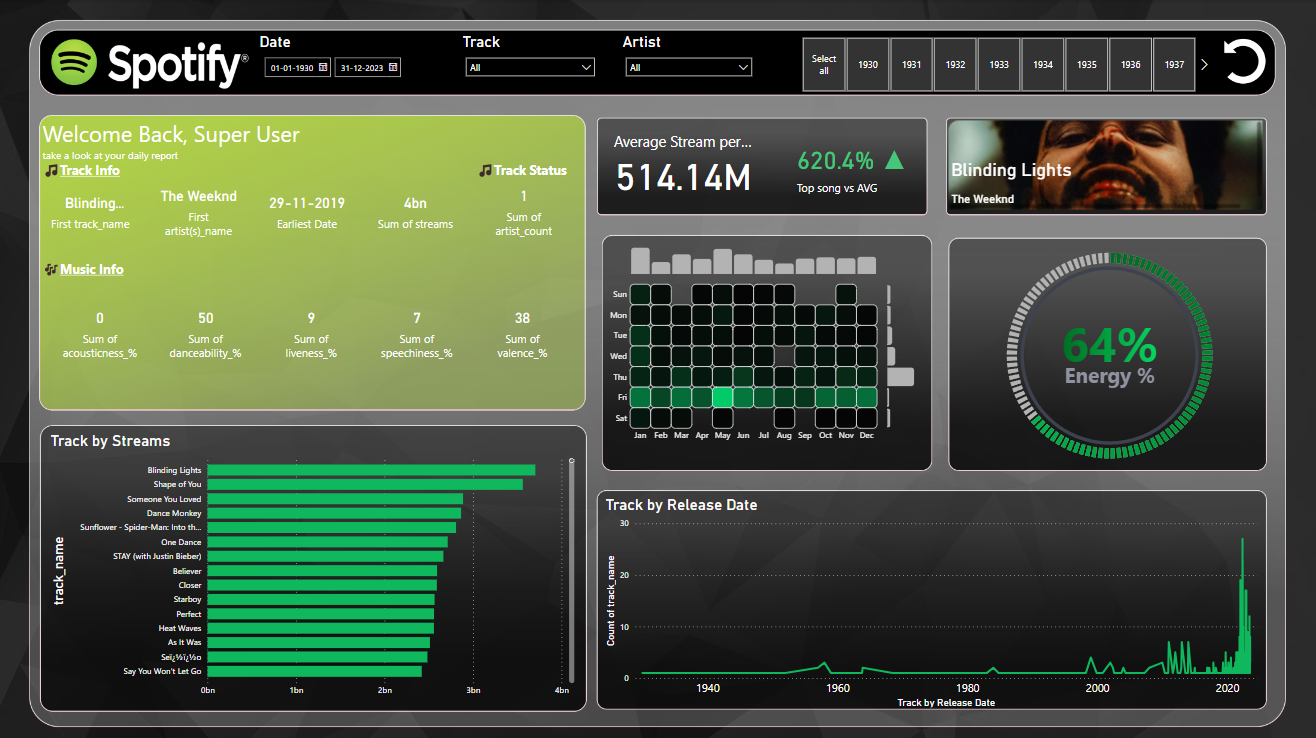Click the music note icon beside Track Info
The width and height of the screenshot is (1316, 738).
[x=51, y=171]
